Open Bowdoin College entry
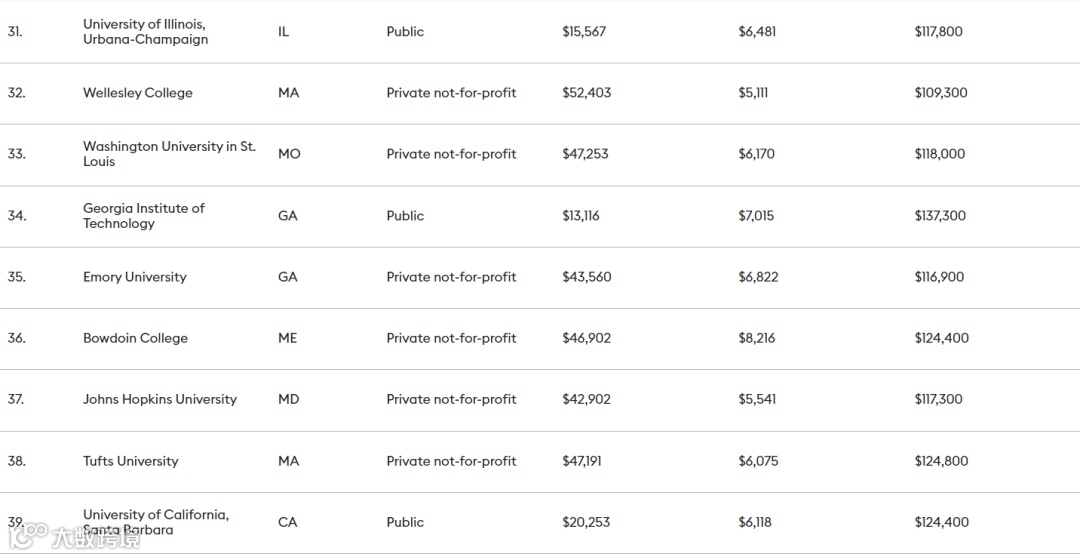 135,338
